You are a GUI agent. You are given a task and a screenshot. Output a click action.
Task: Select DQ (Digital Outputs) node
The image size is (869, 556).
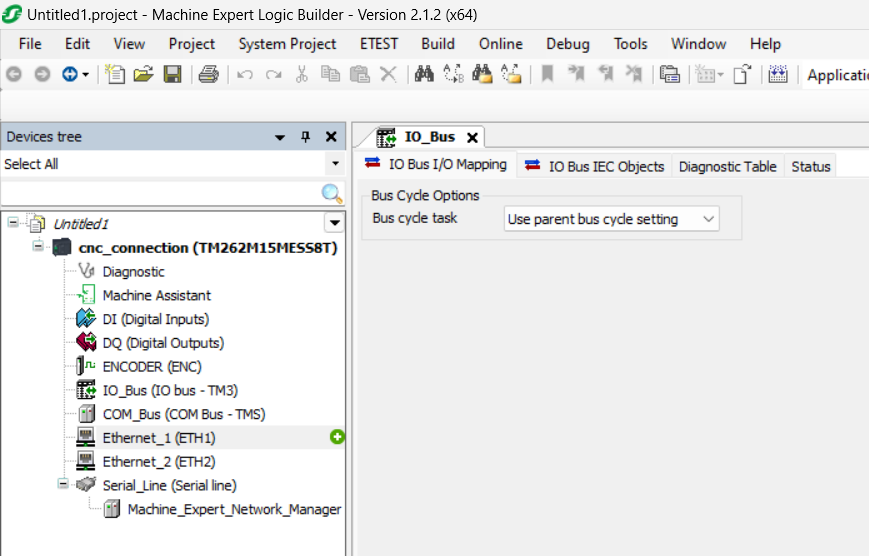click(x=163, y=343)
